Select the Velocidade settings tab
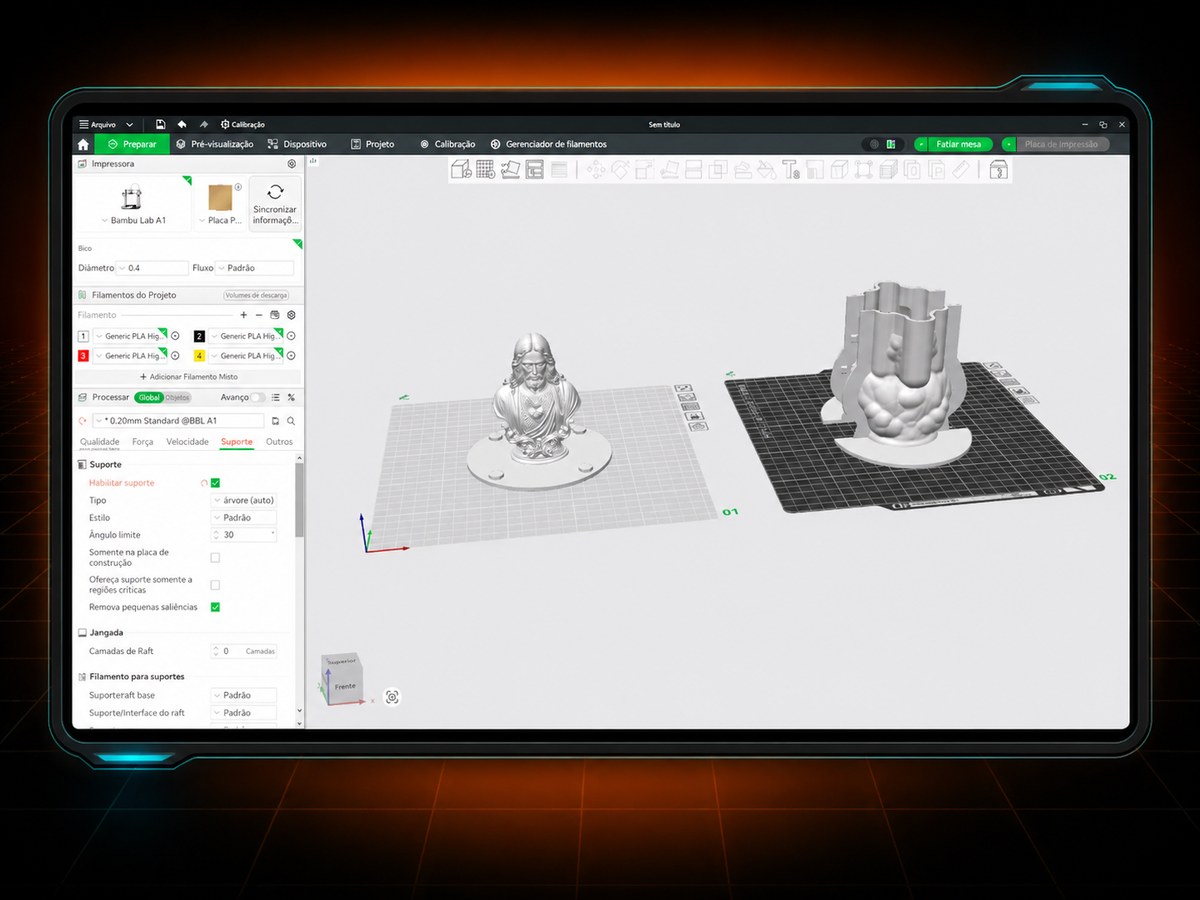 pos(187,442)
